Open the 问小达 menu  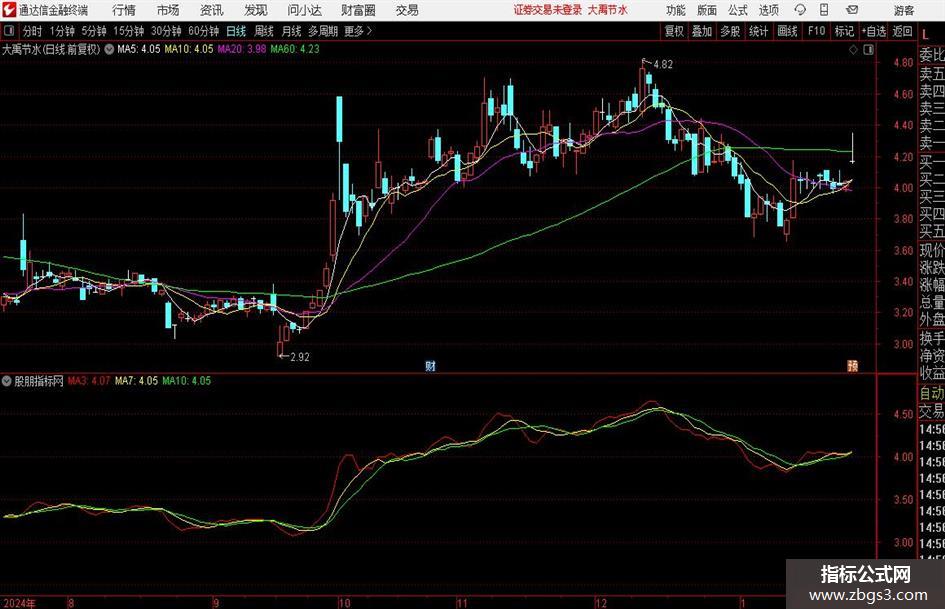coord(304,10)
